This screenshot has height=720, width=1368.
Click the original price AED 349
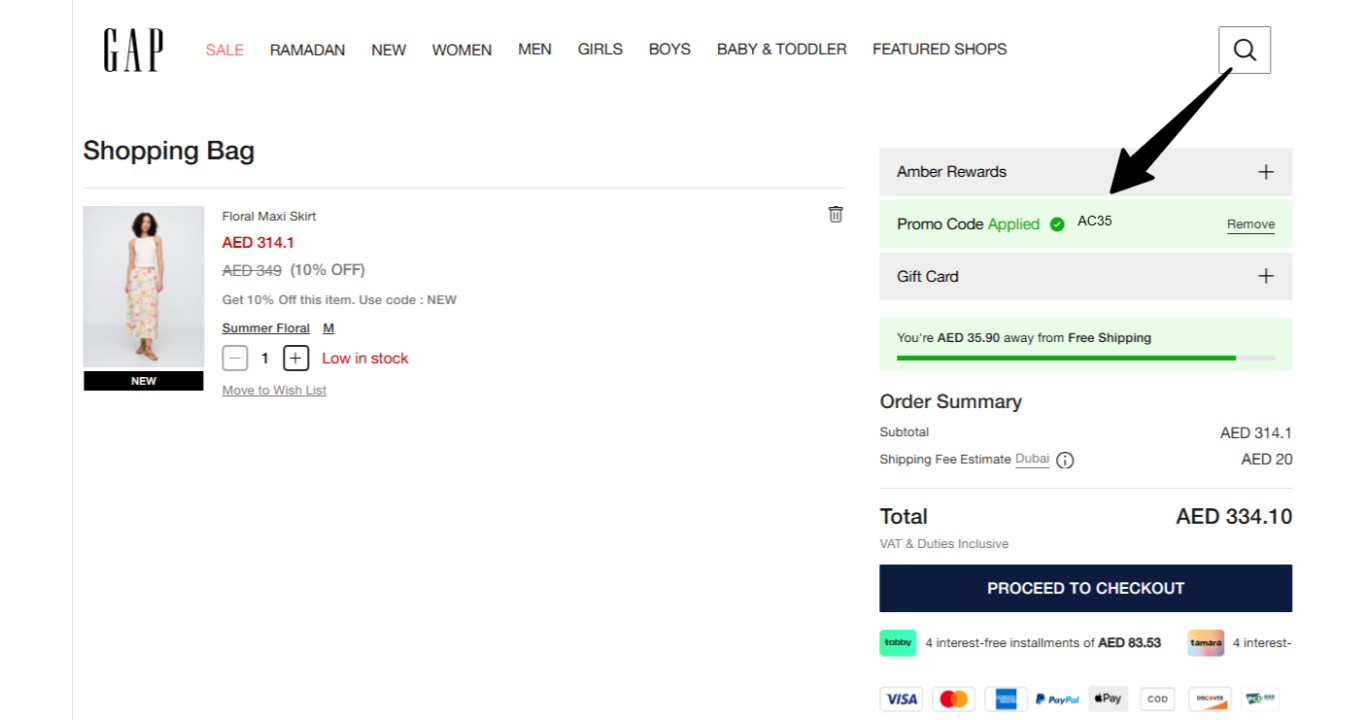252,270
